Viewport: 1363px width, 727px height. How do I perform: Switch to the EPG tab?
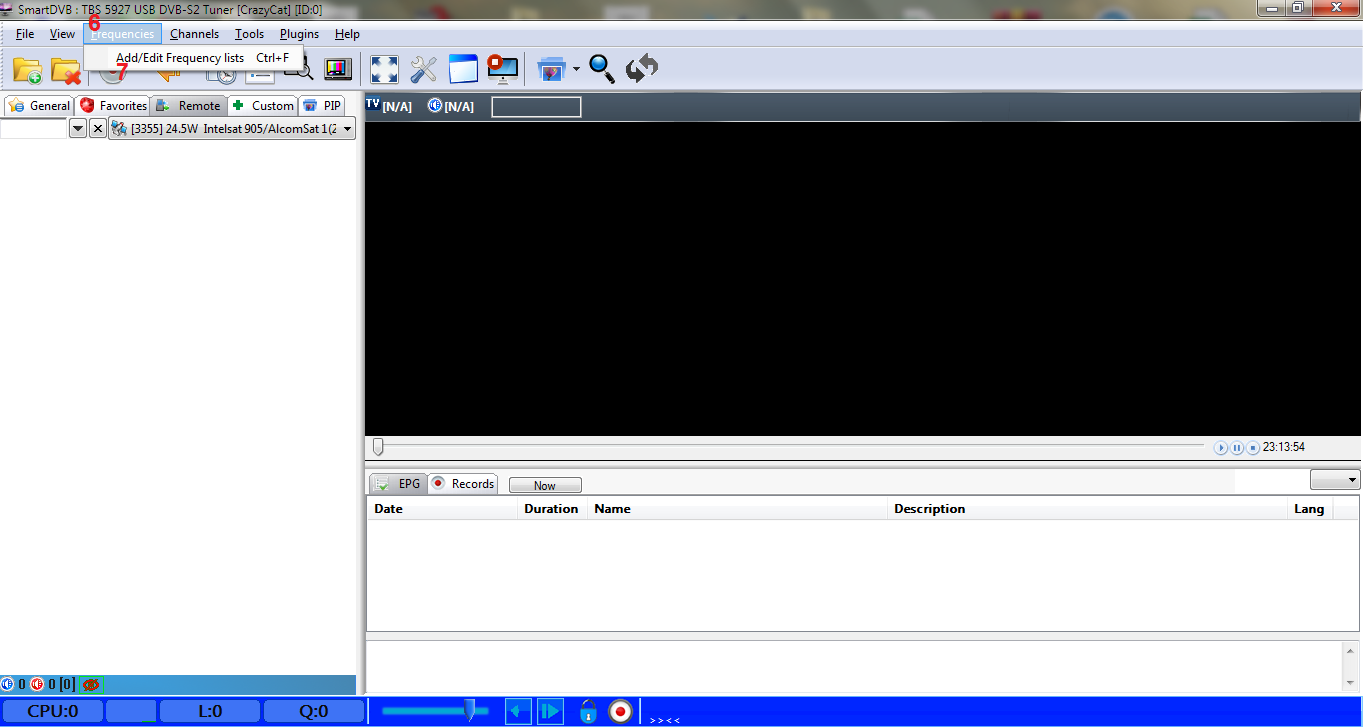(x=397, y=483)
